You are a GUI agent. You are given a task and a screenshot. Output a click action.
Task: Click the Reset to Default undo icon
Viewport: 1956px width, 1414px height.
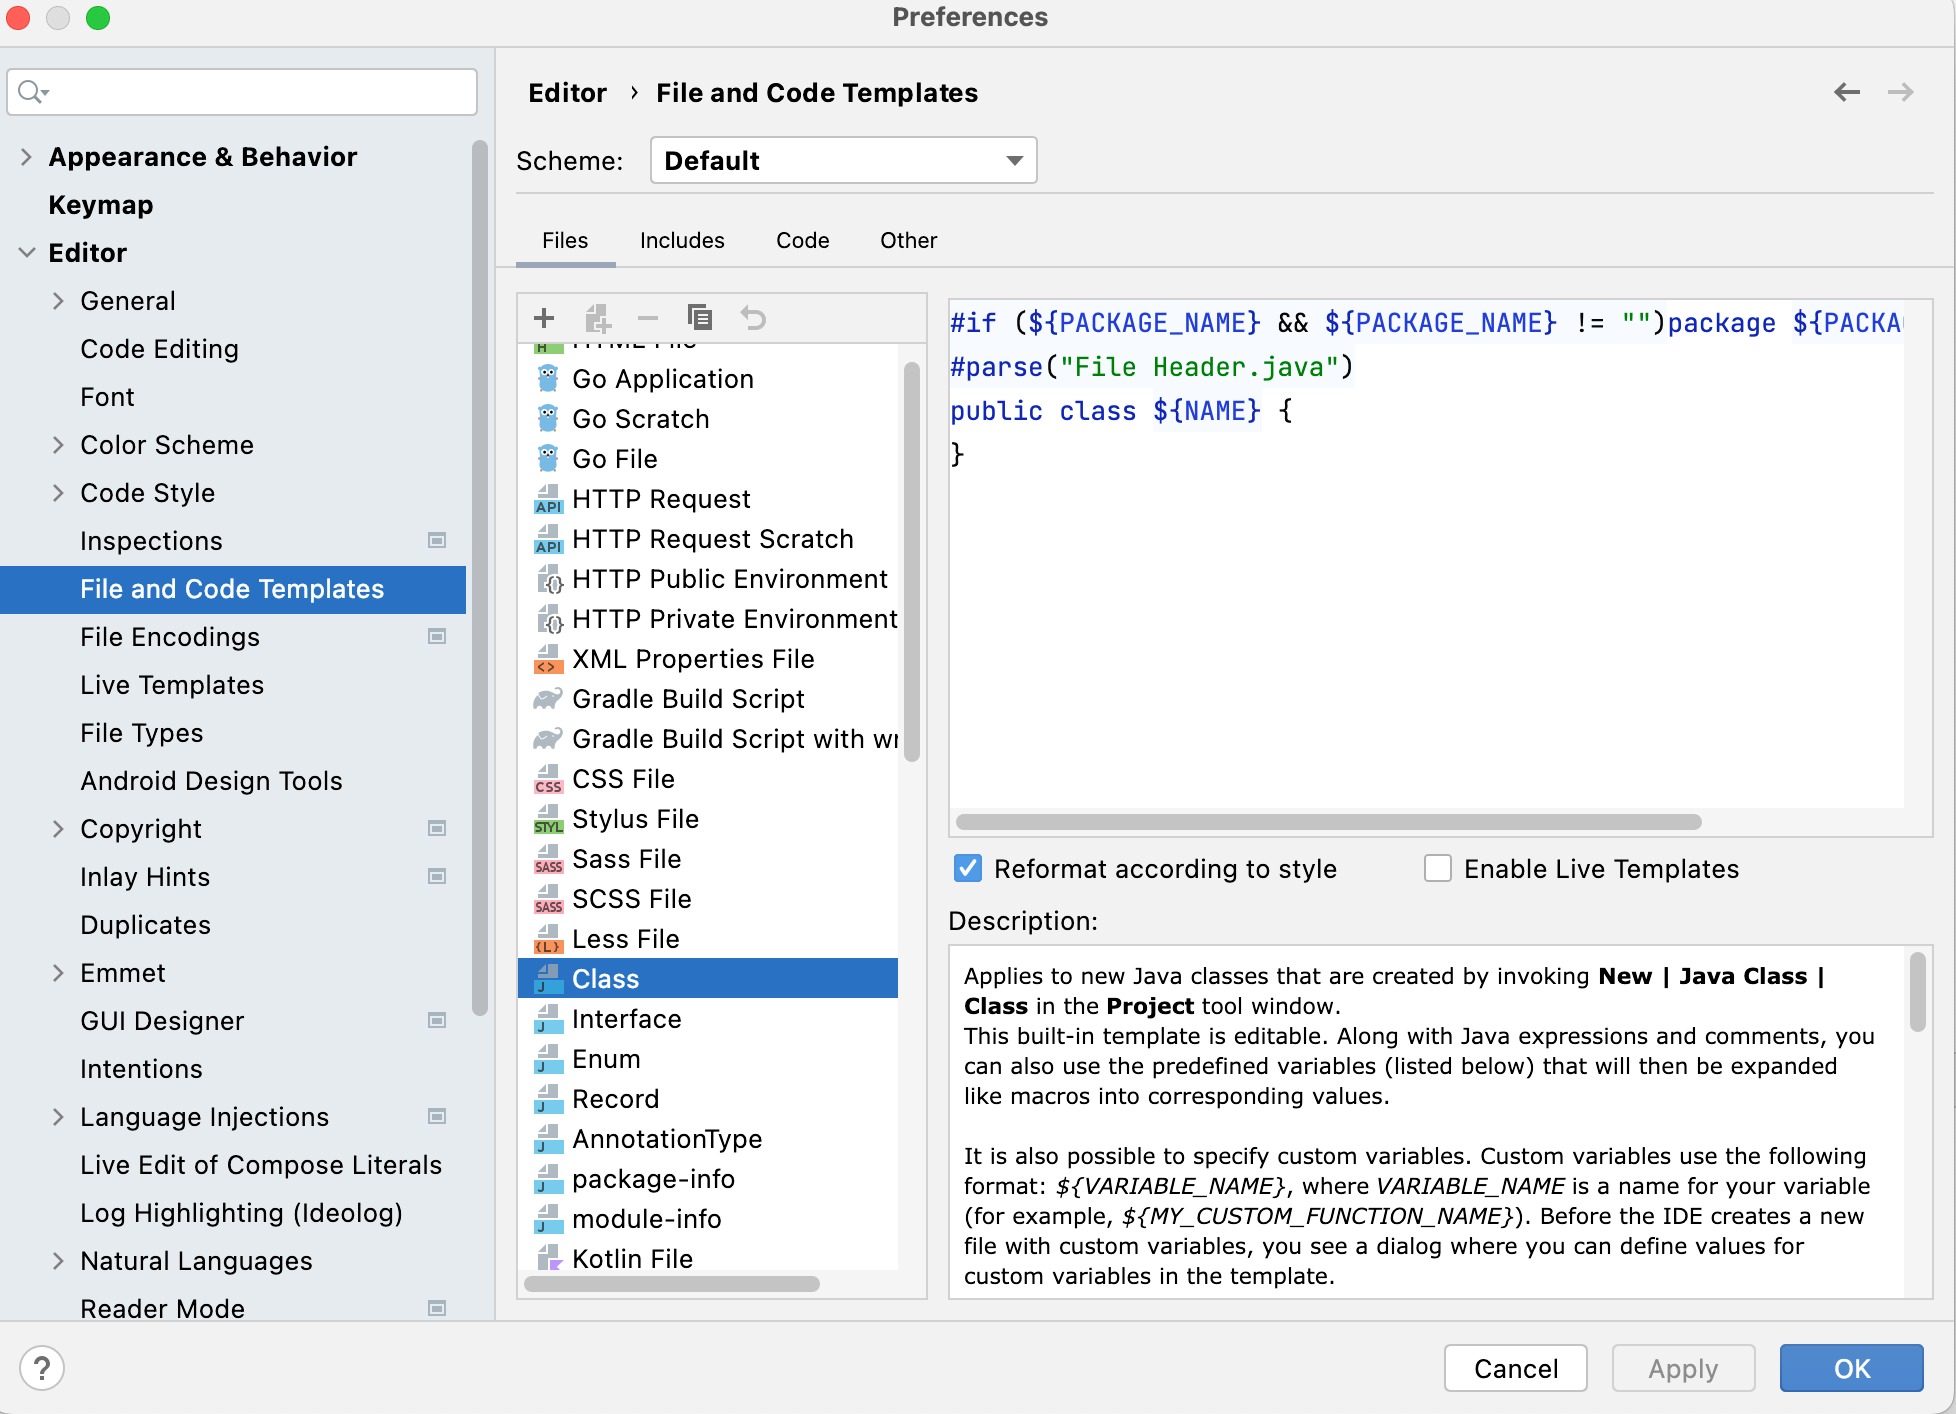coord(753,318)
